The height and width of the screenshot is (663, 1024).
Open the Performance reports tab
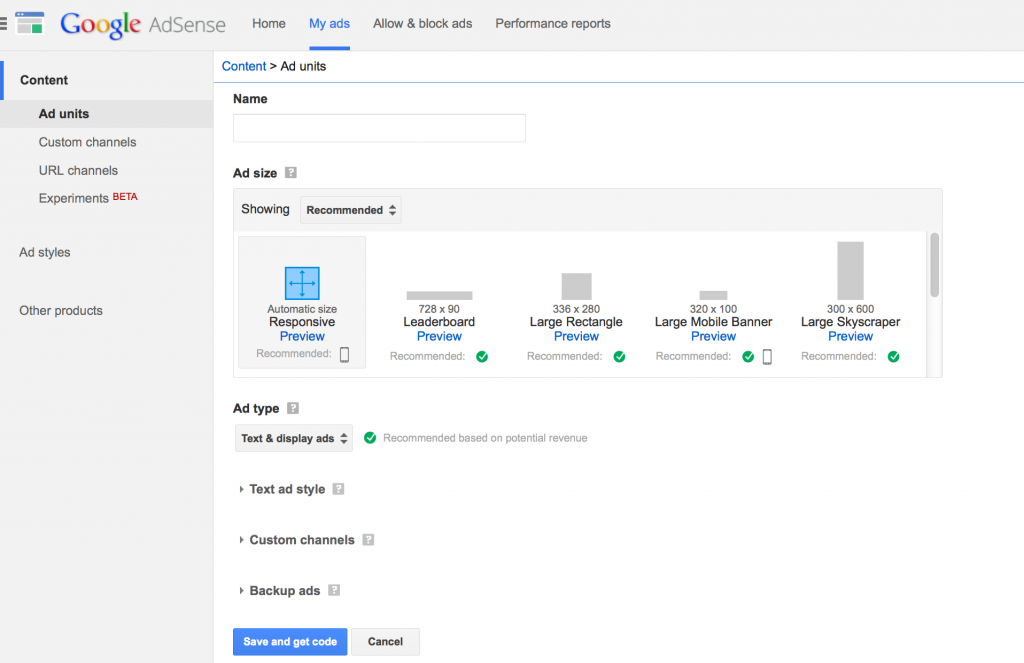(x=553, y=24)
